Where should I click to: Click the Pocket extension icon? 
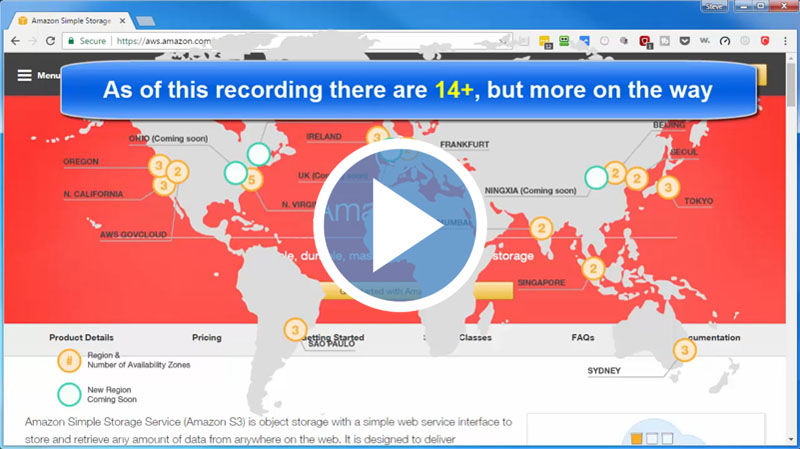tap(683, 41)
